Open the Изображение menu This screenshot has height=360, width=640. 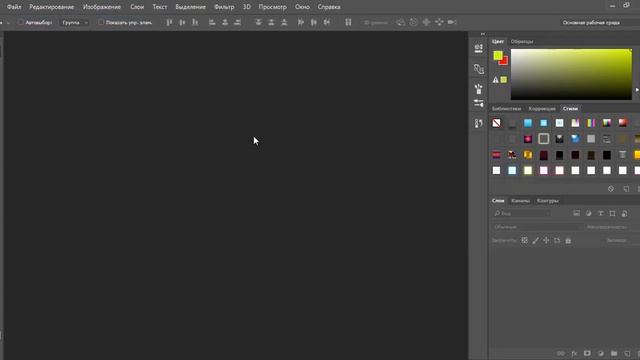tap(102, 7)
